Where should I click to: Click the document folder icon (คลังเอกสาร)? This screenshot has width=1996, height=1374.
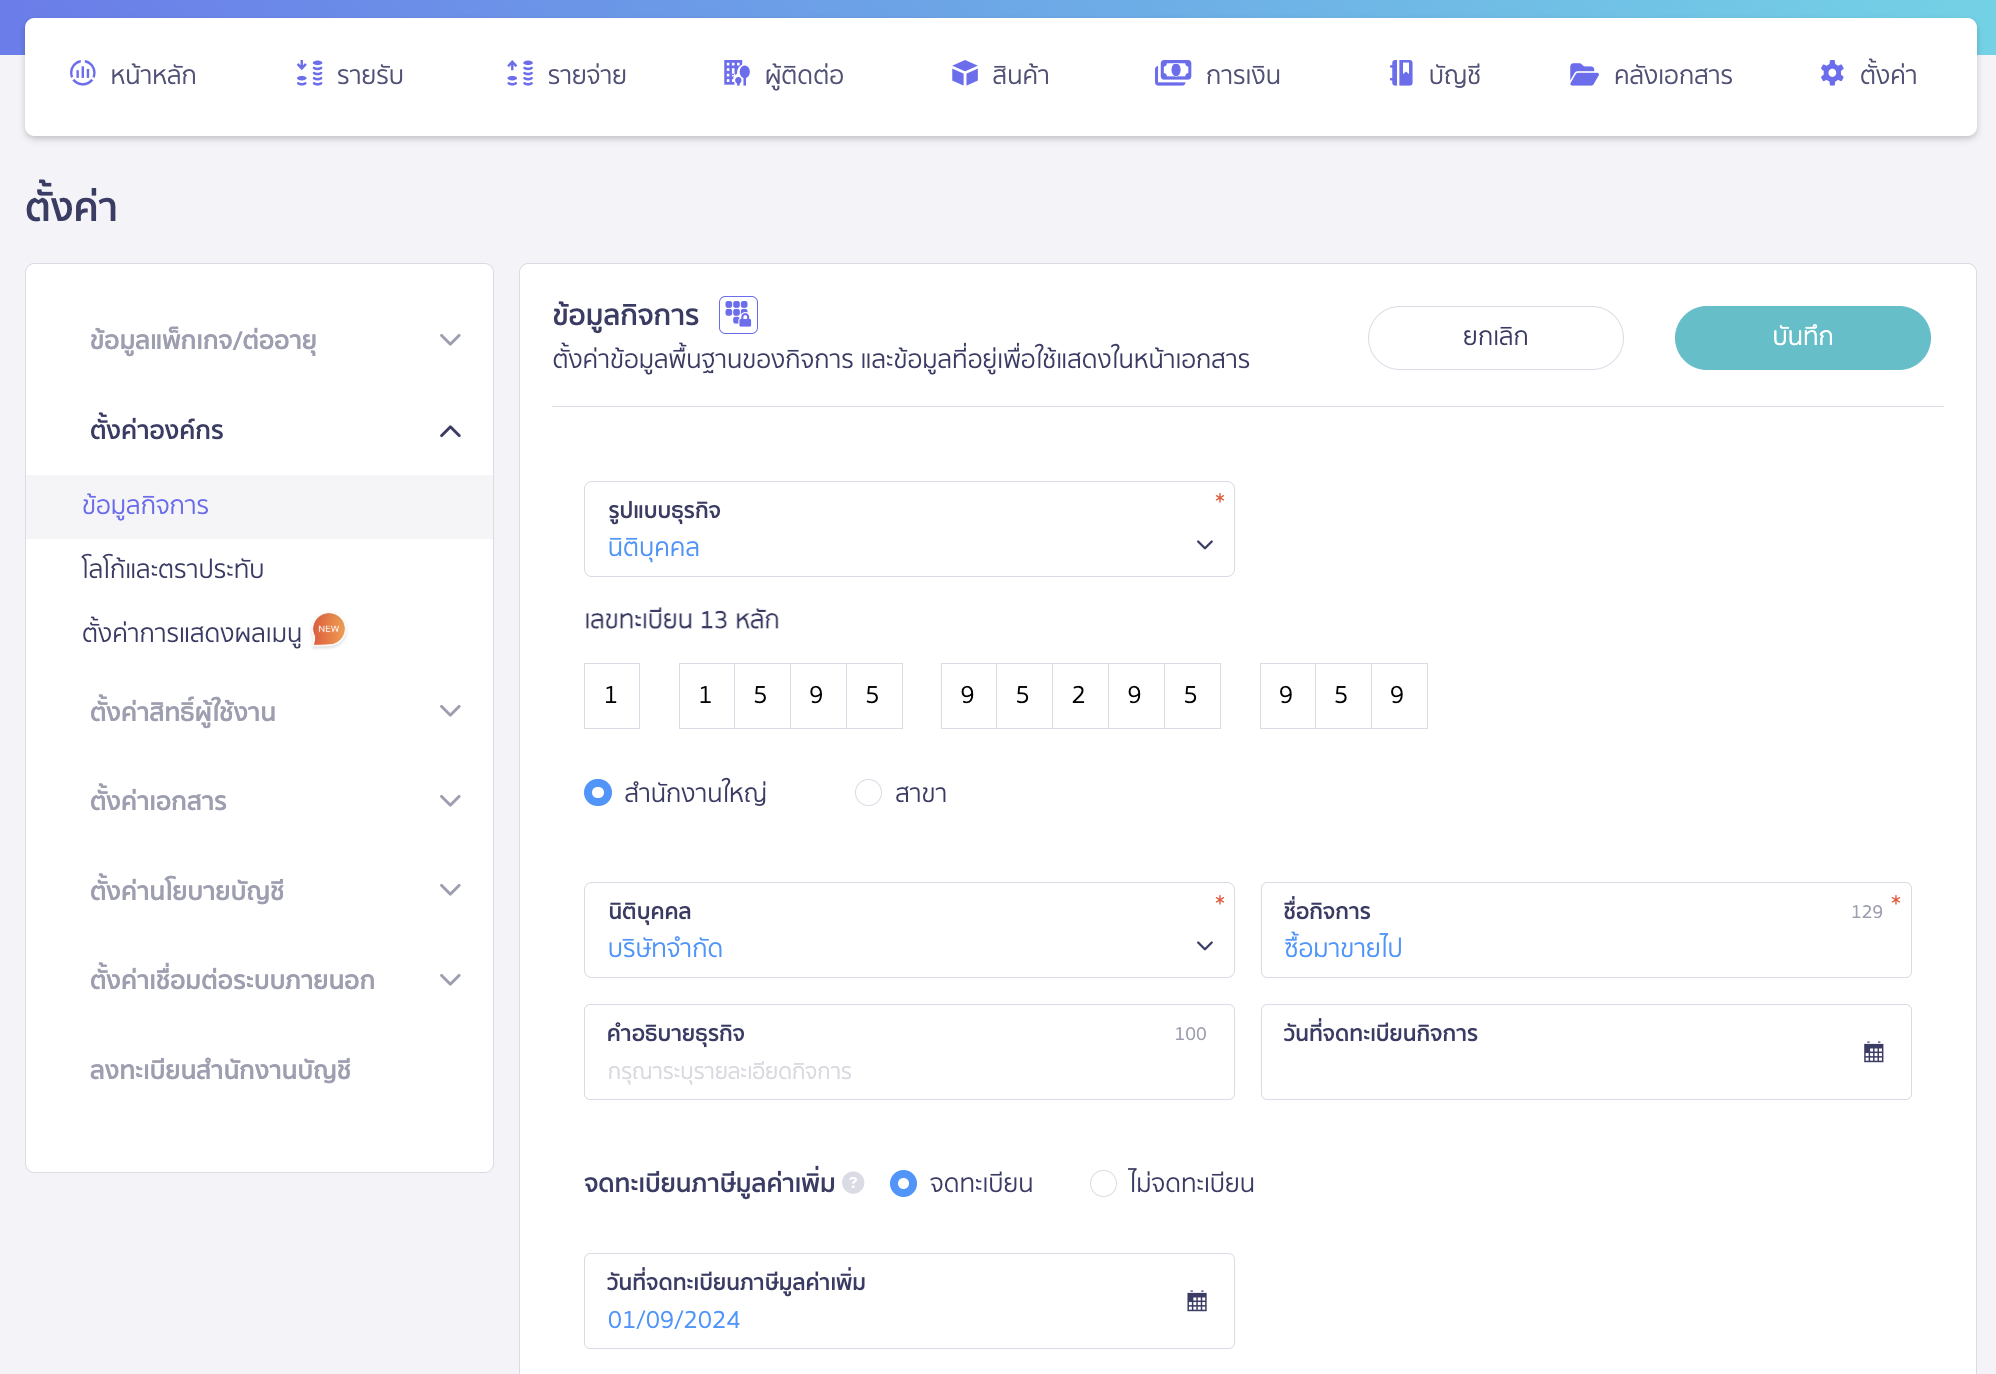1583,74
